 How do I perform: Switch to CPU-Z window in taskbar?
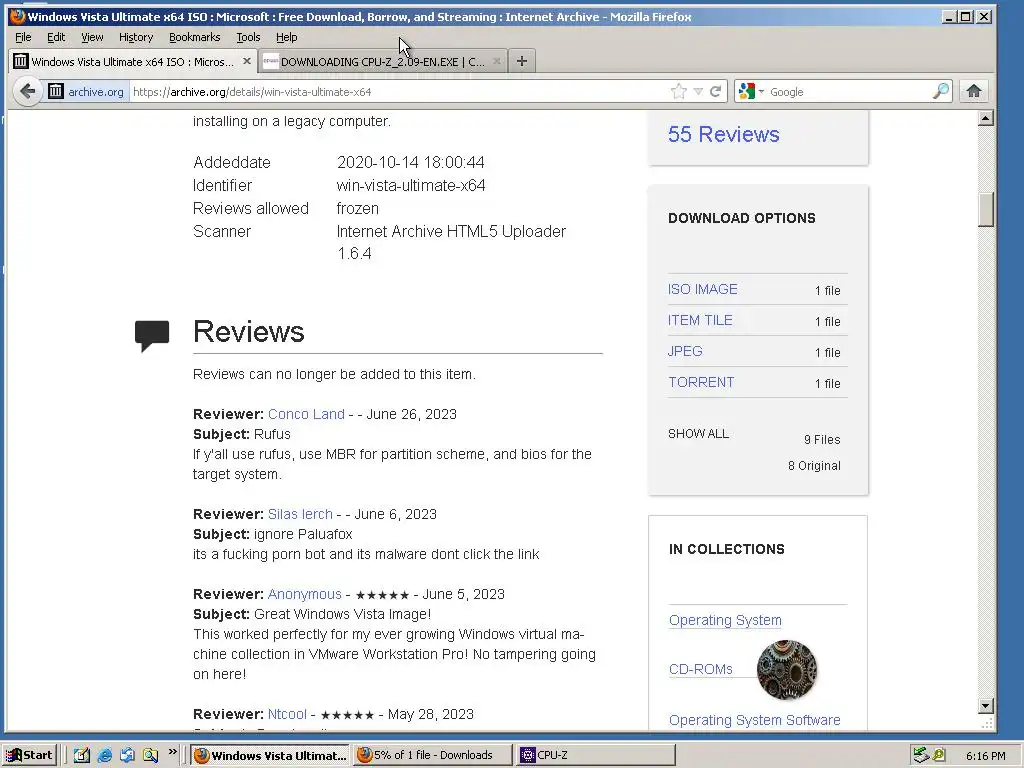pos(596,755)
